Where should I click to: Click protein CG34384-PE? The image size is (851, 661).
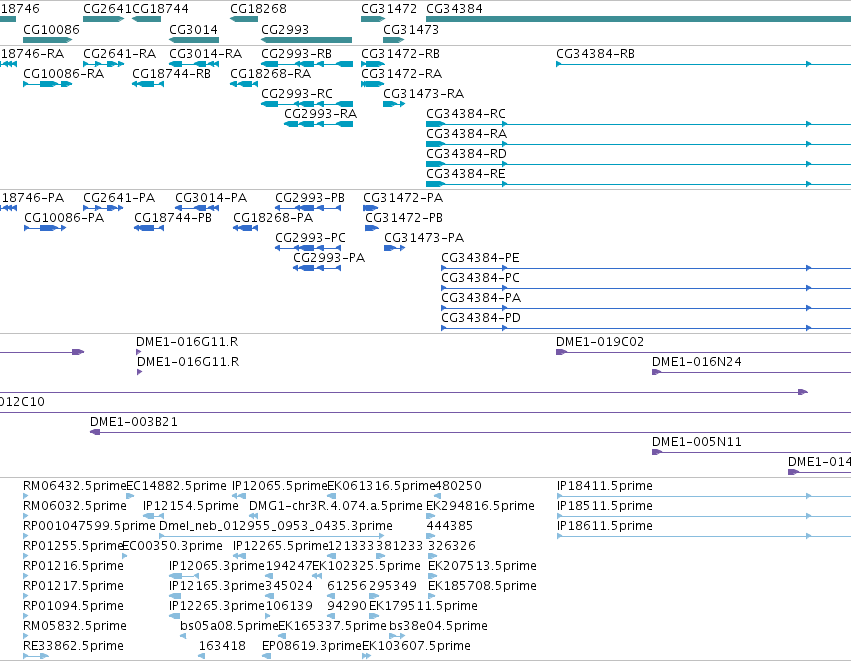click(646, 269)
